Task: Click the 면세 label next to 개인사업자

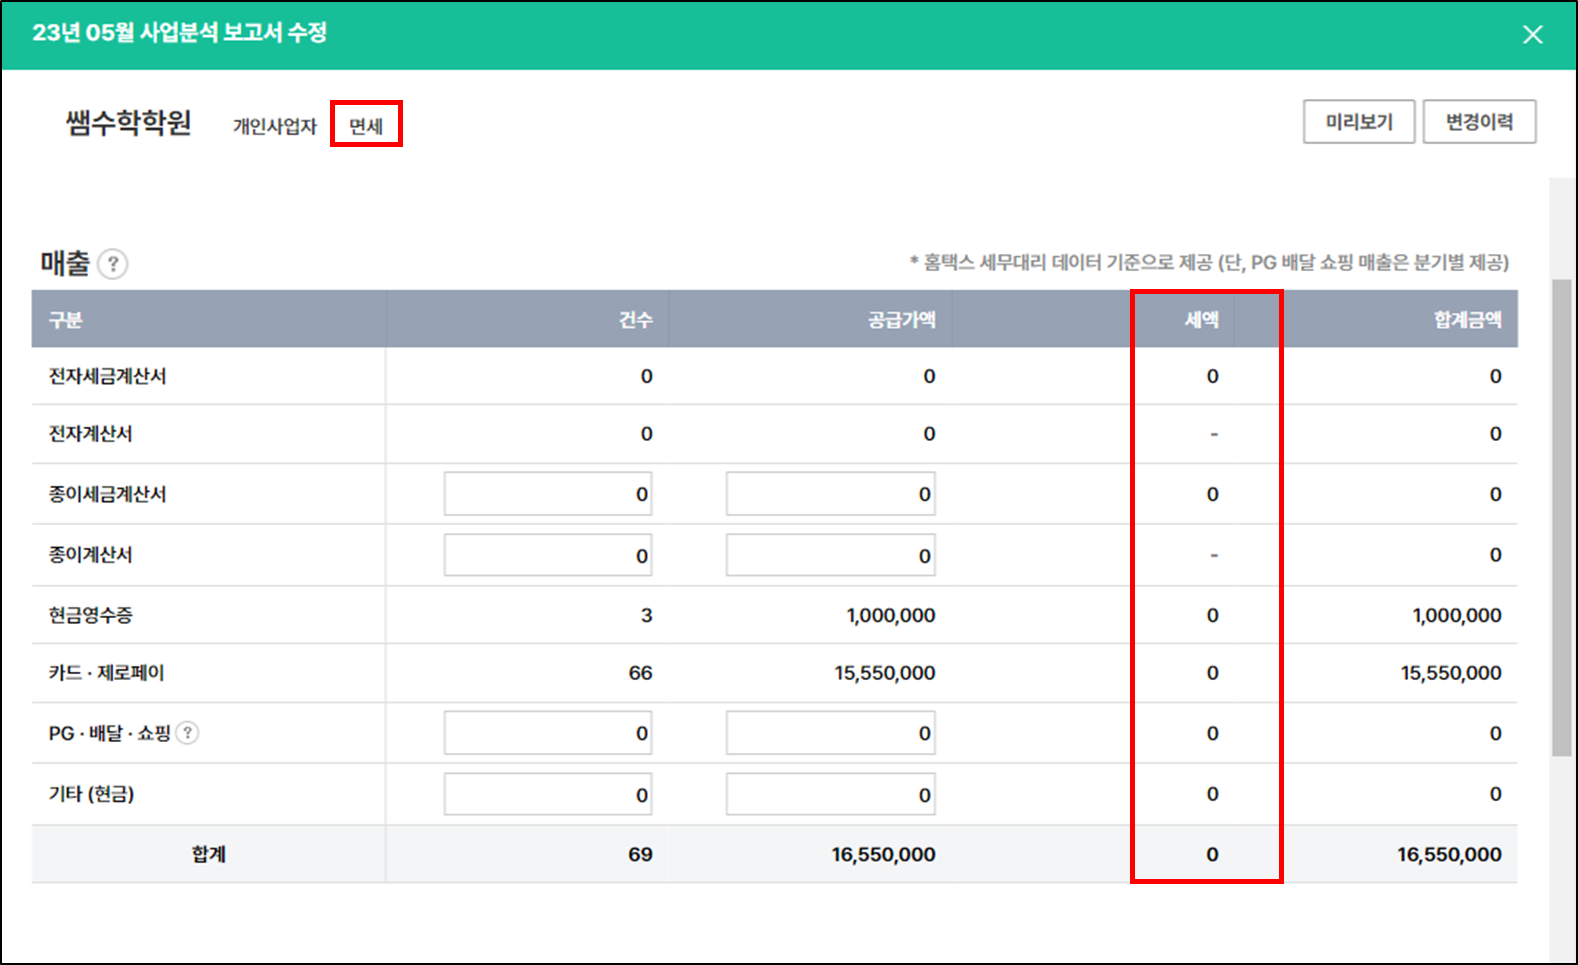Action: [x=366, y=126]
